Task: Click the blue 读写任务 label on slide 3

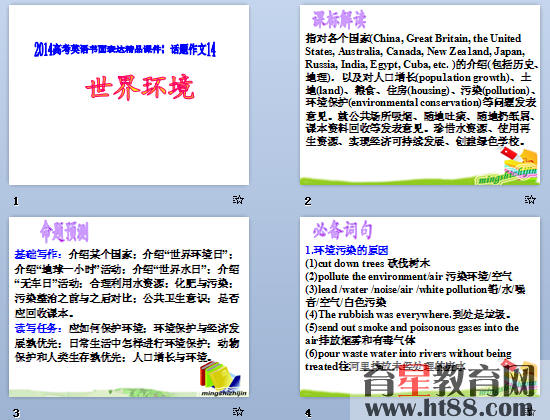Action: (x=38, y=328)
